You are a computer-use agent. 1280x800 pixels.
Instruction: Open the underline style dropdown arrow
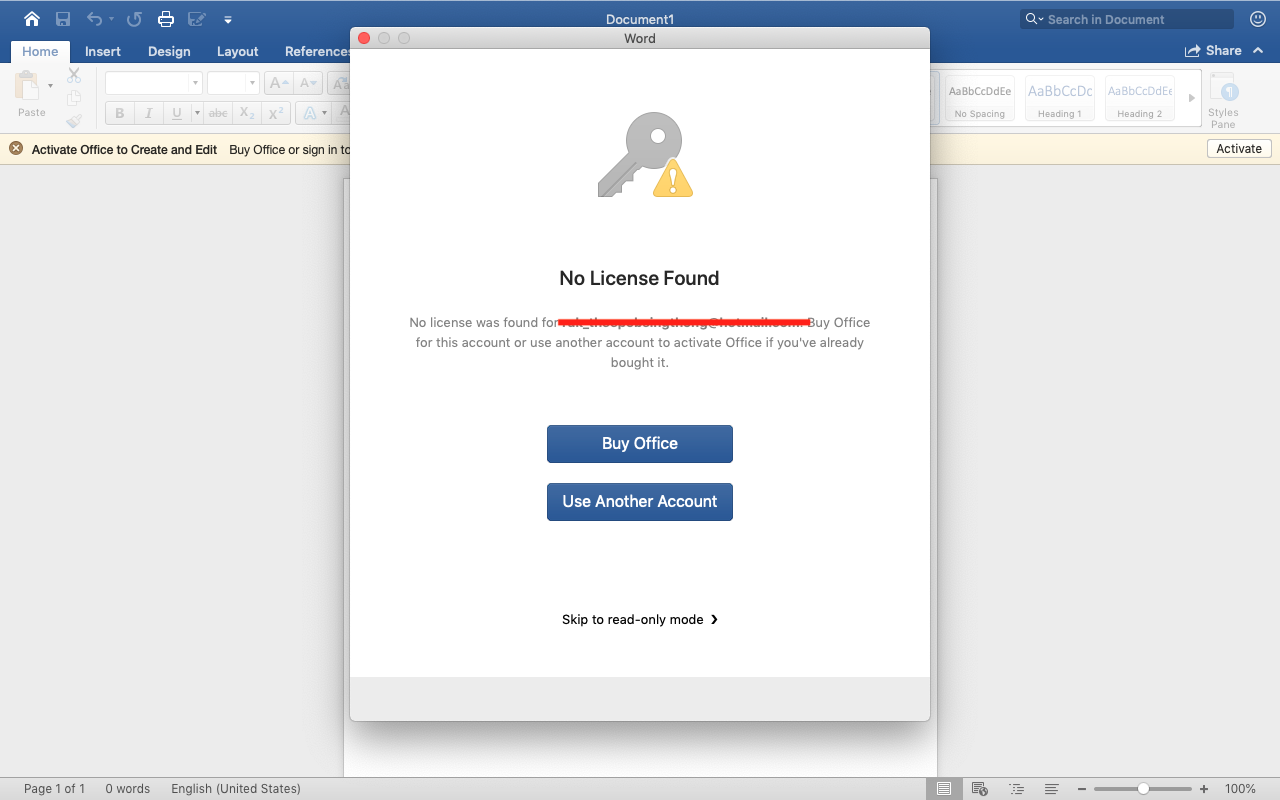pos(197,113)
